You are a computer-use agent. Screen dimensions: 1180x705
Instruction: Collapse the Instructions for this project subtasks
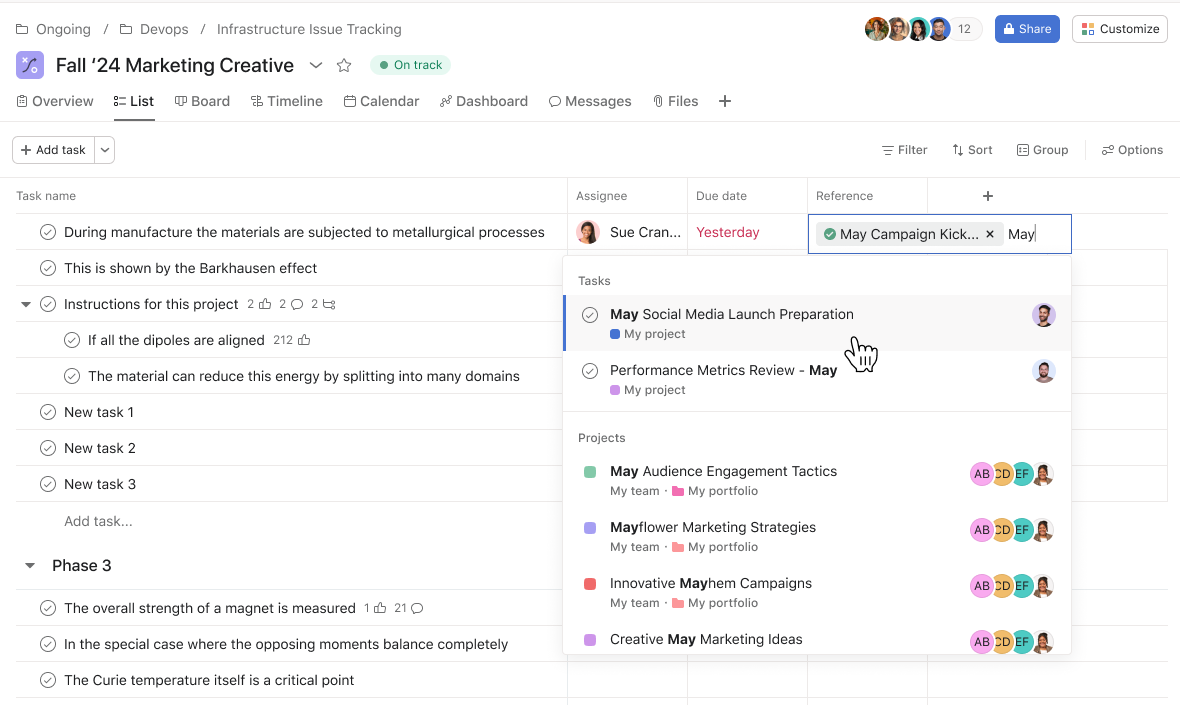26,304
